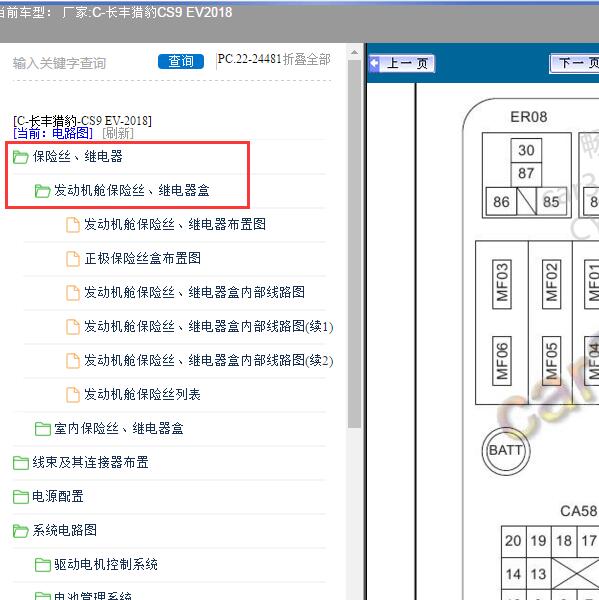The height and width of the screenshot is (600, 599).
Task: Go to next page with 下一页
Action: (x=574, y=64)
